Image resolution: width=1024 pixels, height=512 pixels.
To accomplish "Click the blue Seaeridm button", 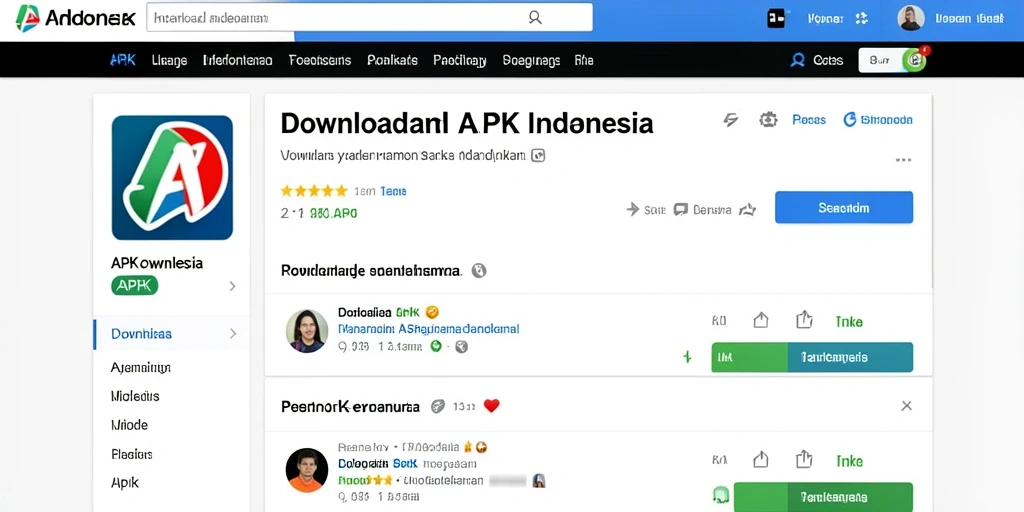I will pos(844,208).
